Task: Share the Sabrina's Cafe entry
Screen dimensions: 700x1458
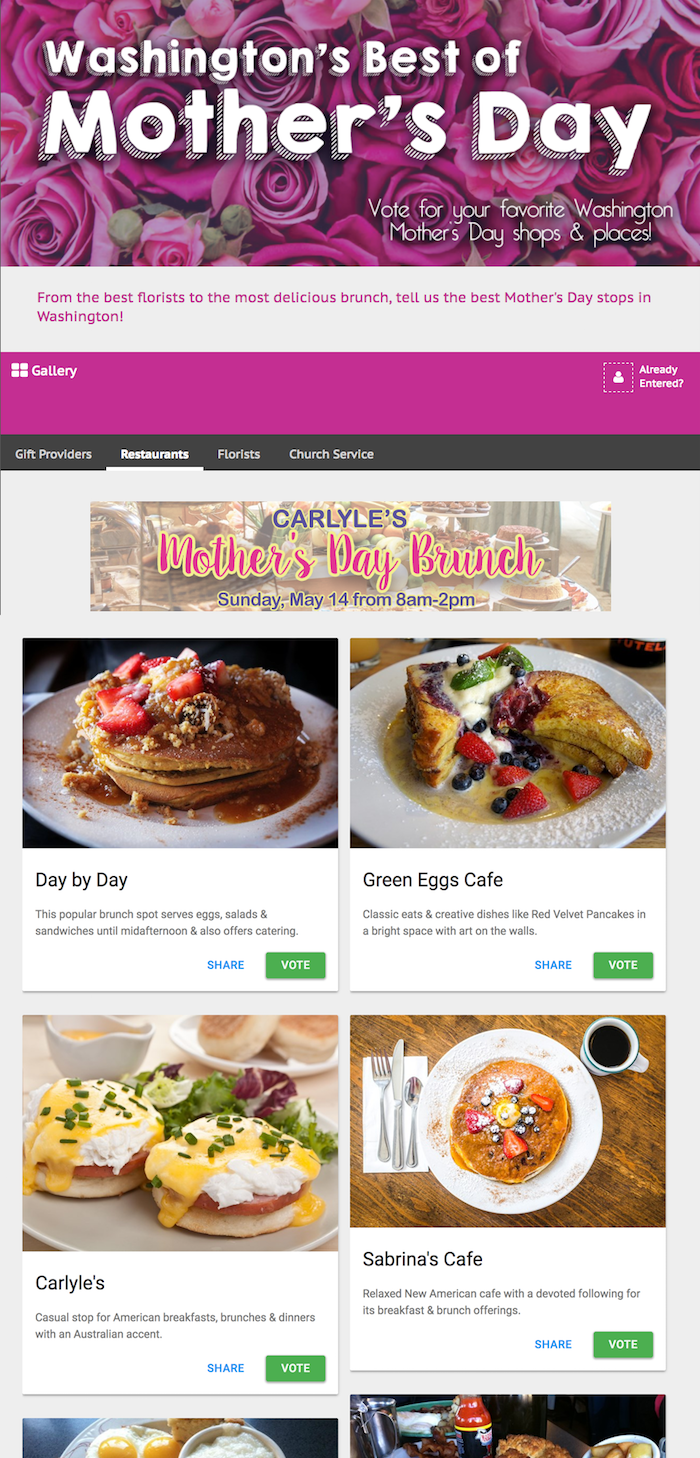Action: (x=553, y=1344)
